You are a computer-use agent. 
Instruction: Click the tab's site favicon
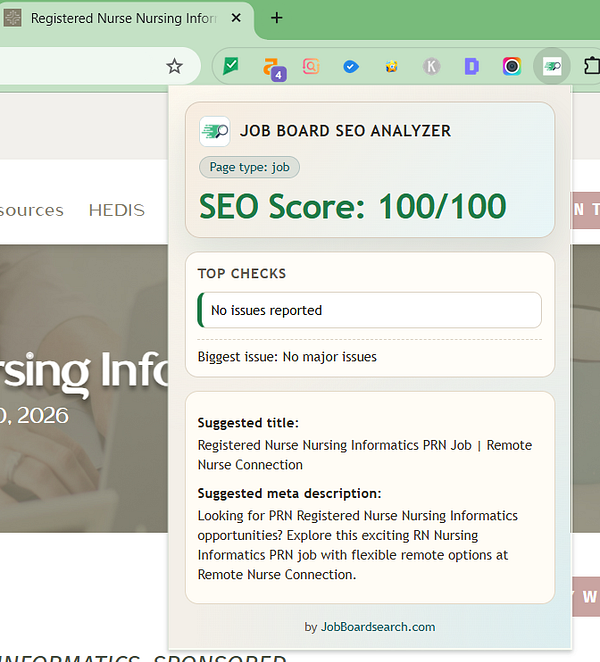(13, 18)
